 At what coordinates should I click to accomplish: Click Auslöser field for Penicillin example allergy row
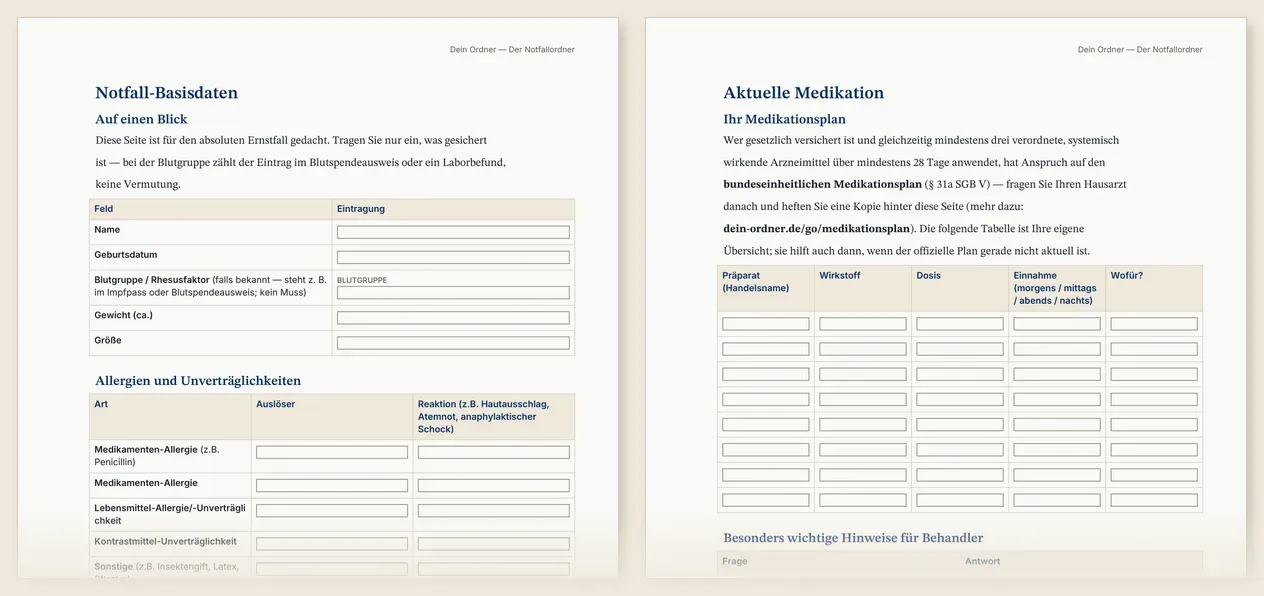(332, 452)
